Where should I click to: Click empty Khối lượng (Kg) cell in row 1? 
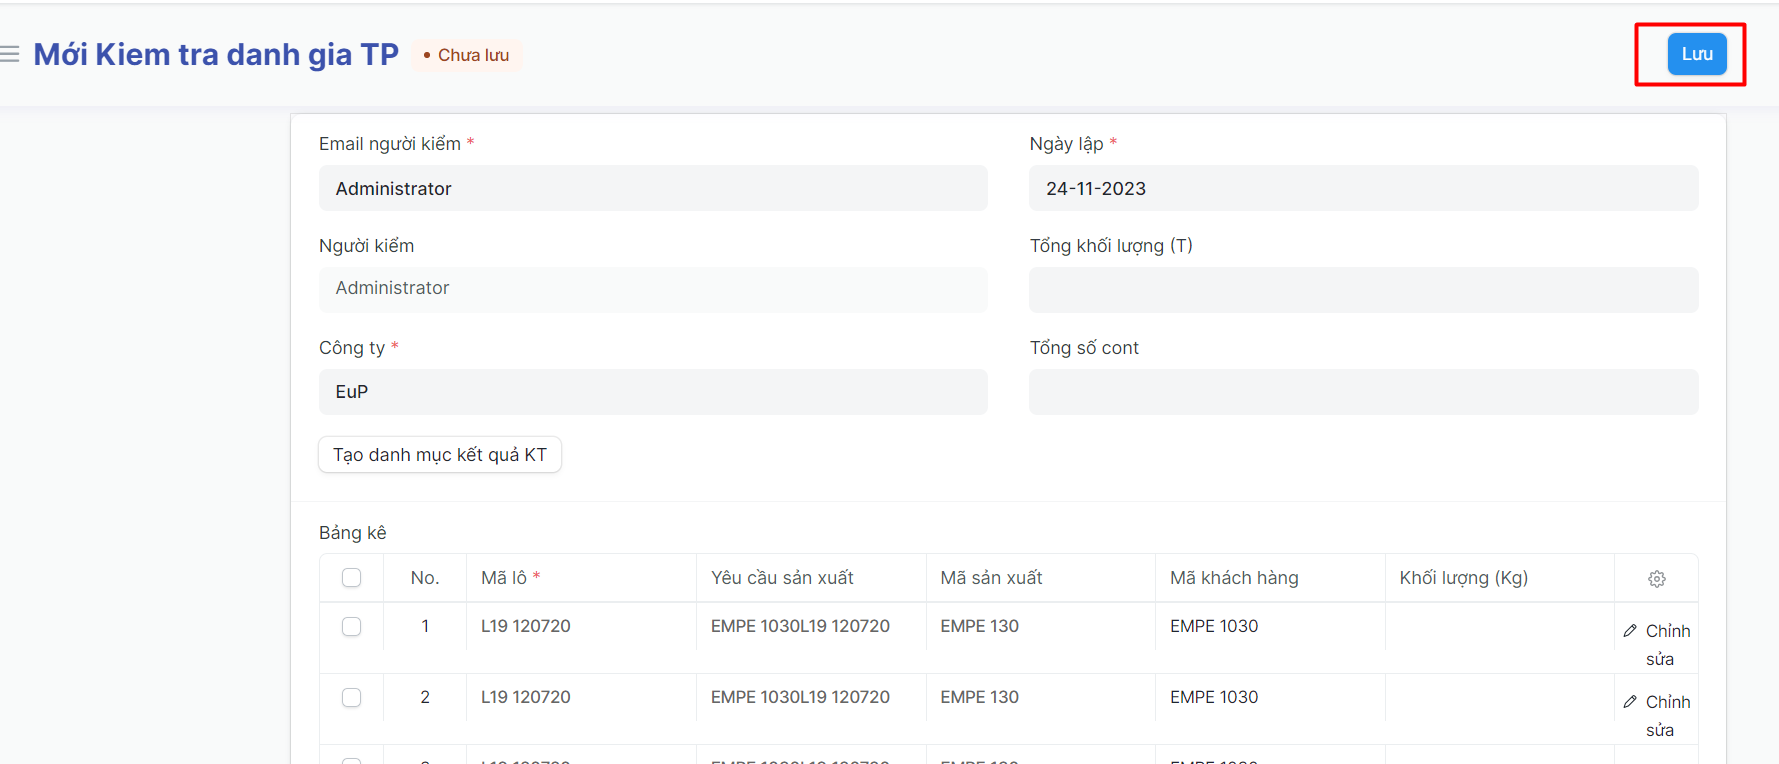[x=1498, y=627]
